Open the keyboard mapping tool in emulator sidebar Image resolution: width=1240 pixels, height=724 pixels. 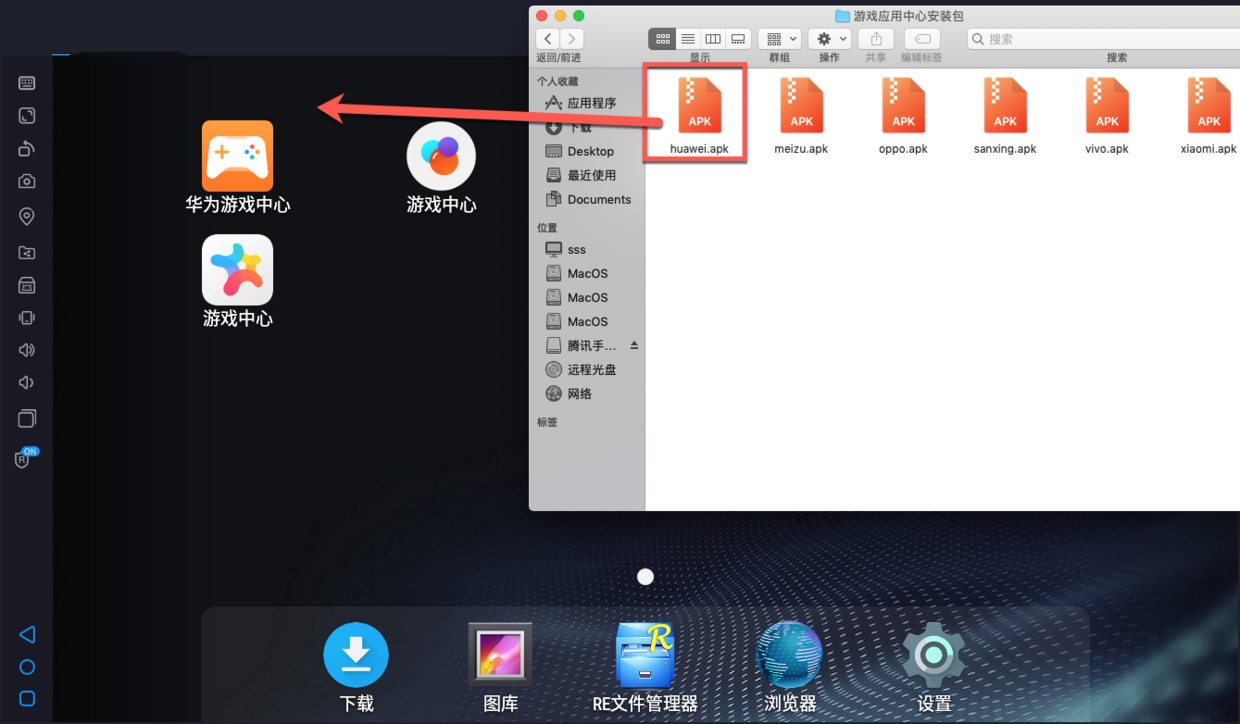tap(27, 83)
